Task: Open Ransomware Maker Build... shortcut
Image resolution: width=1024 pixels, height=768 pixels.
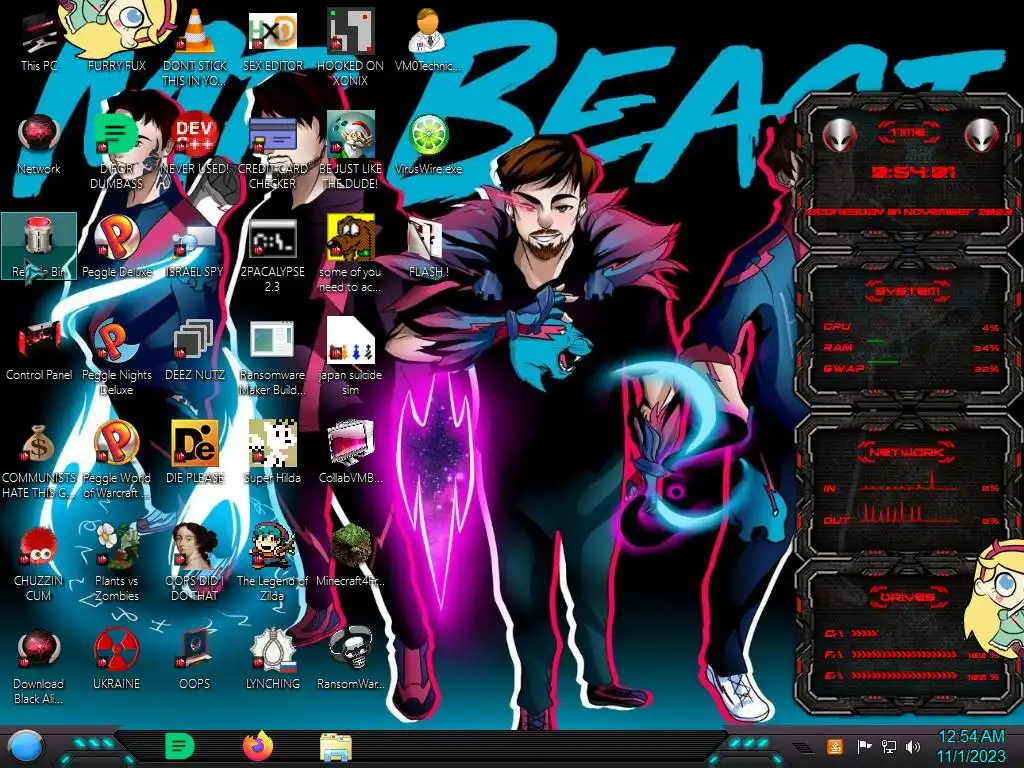Action: [272, 358]
